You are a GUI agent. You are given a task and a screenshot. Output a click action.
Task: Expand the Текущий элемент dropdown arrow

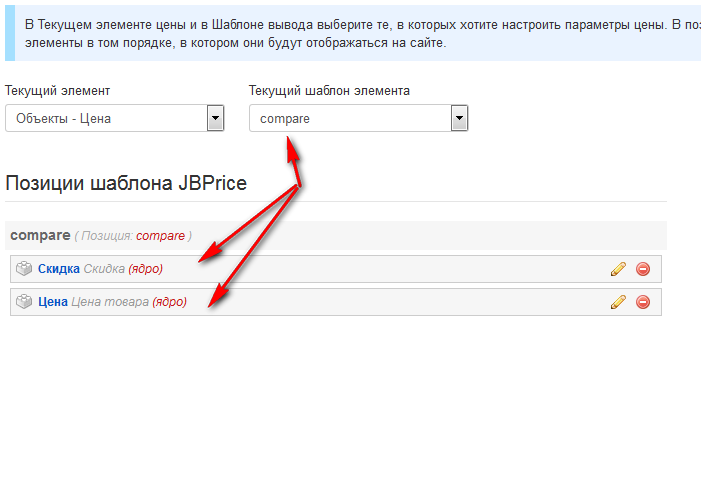[x=215, y=119]
